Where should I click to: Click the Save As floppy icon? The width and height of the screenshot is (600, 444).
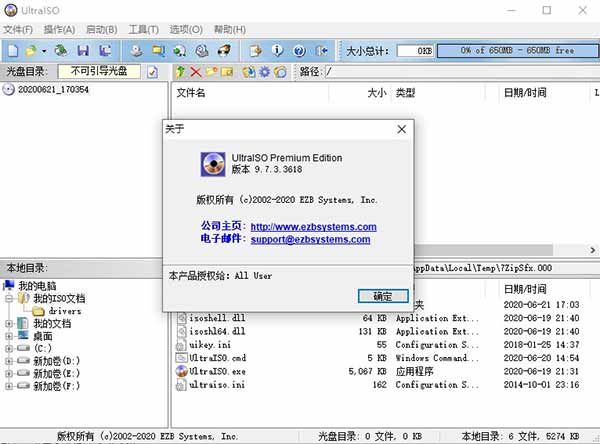pyautogui.click(x=105, y=51)
